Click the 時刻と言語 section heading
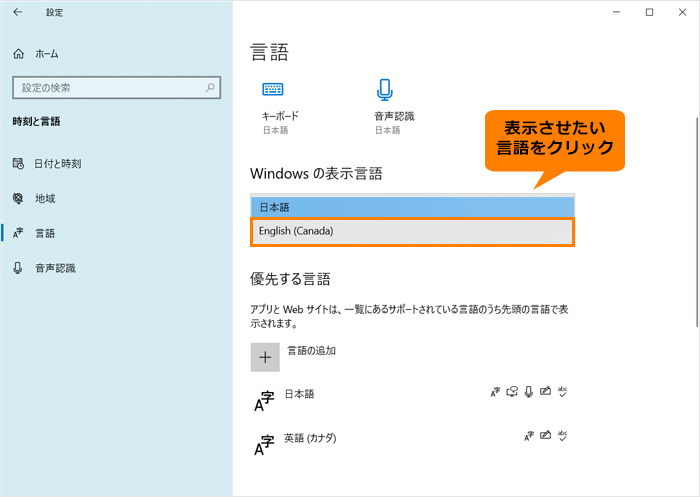Viewport: 700px width, 497px height. pyautogui.click(x=36, y=121)
